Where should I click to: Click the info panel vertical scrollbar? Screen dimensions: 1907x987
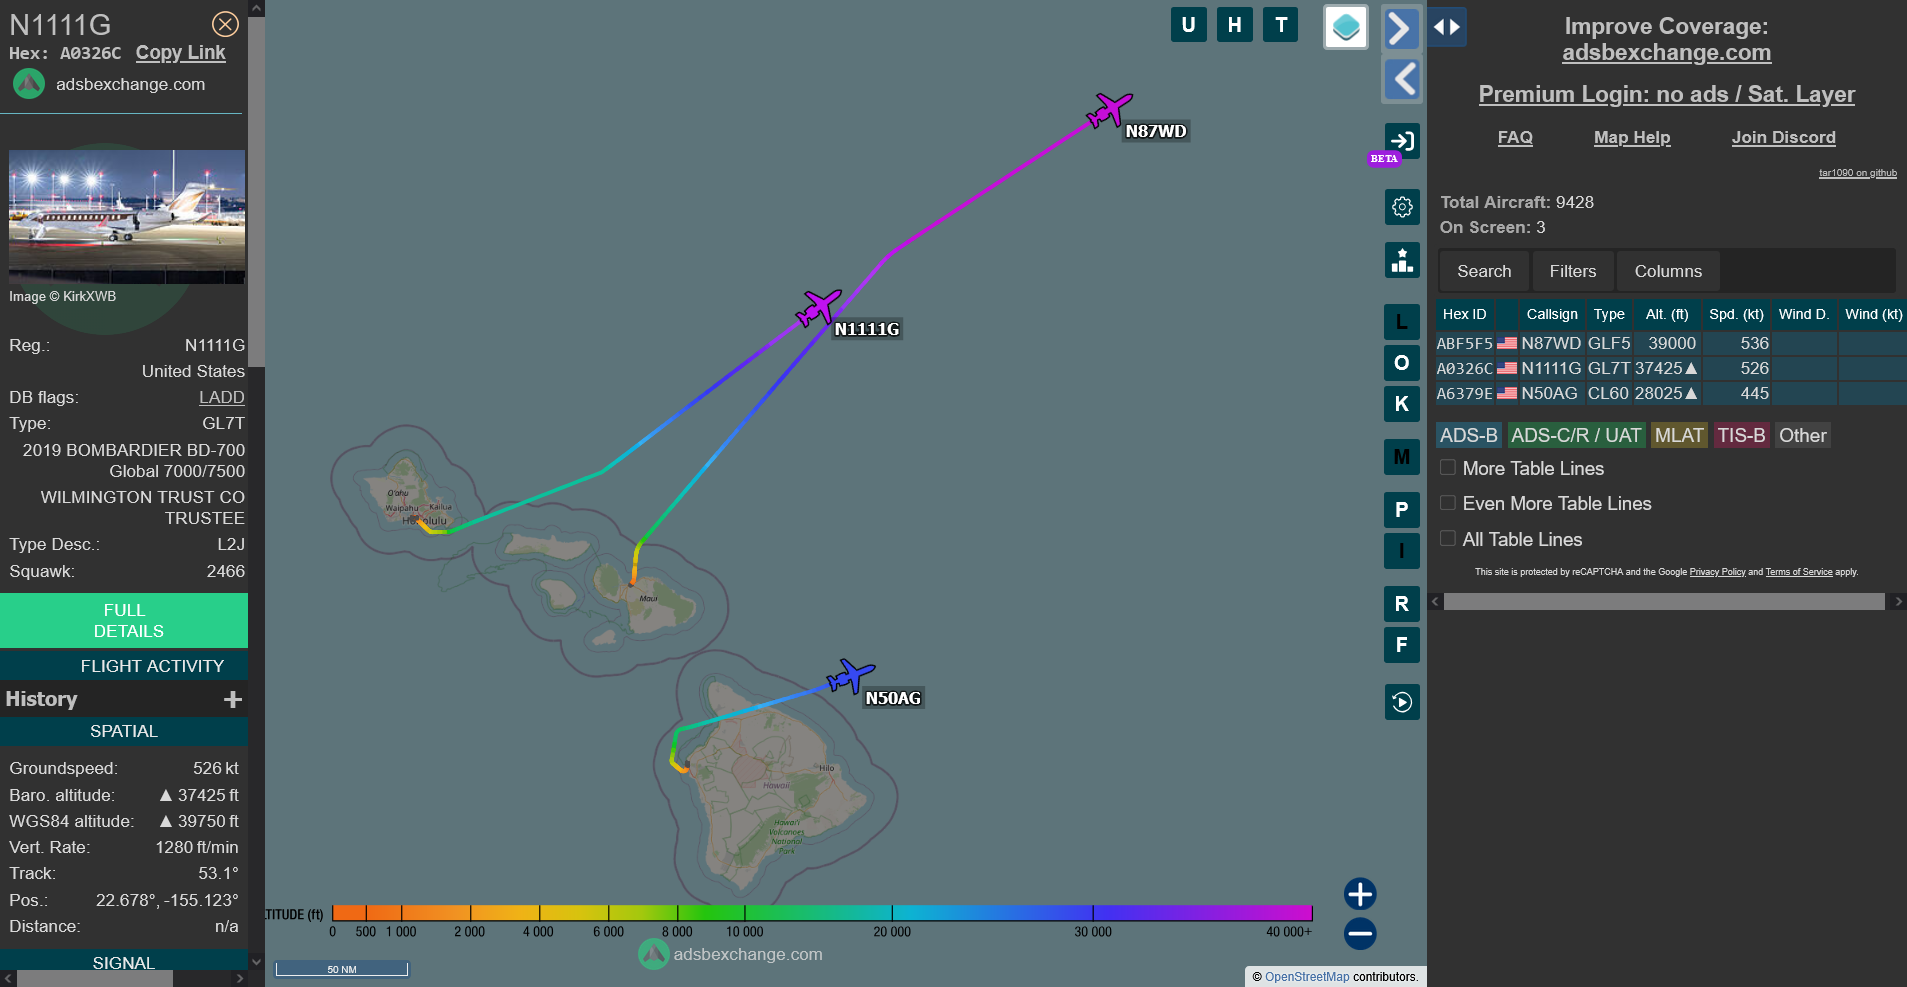tap(256, 190)
